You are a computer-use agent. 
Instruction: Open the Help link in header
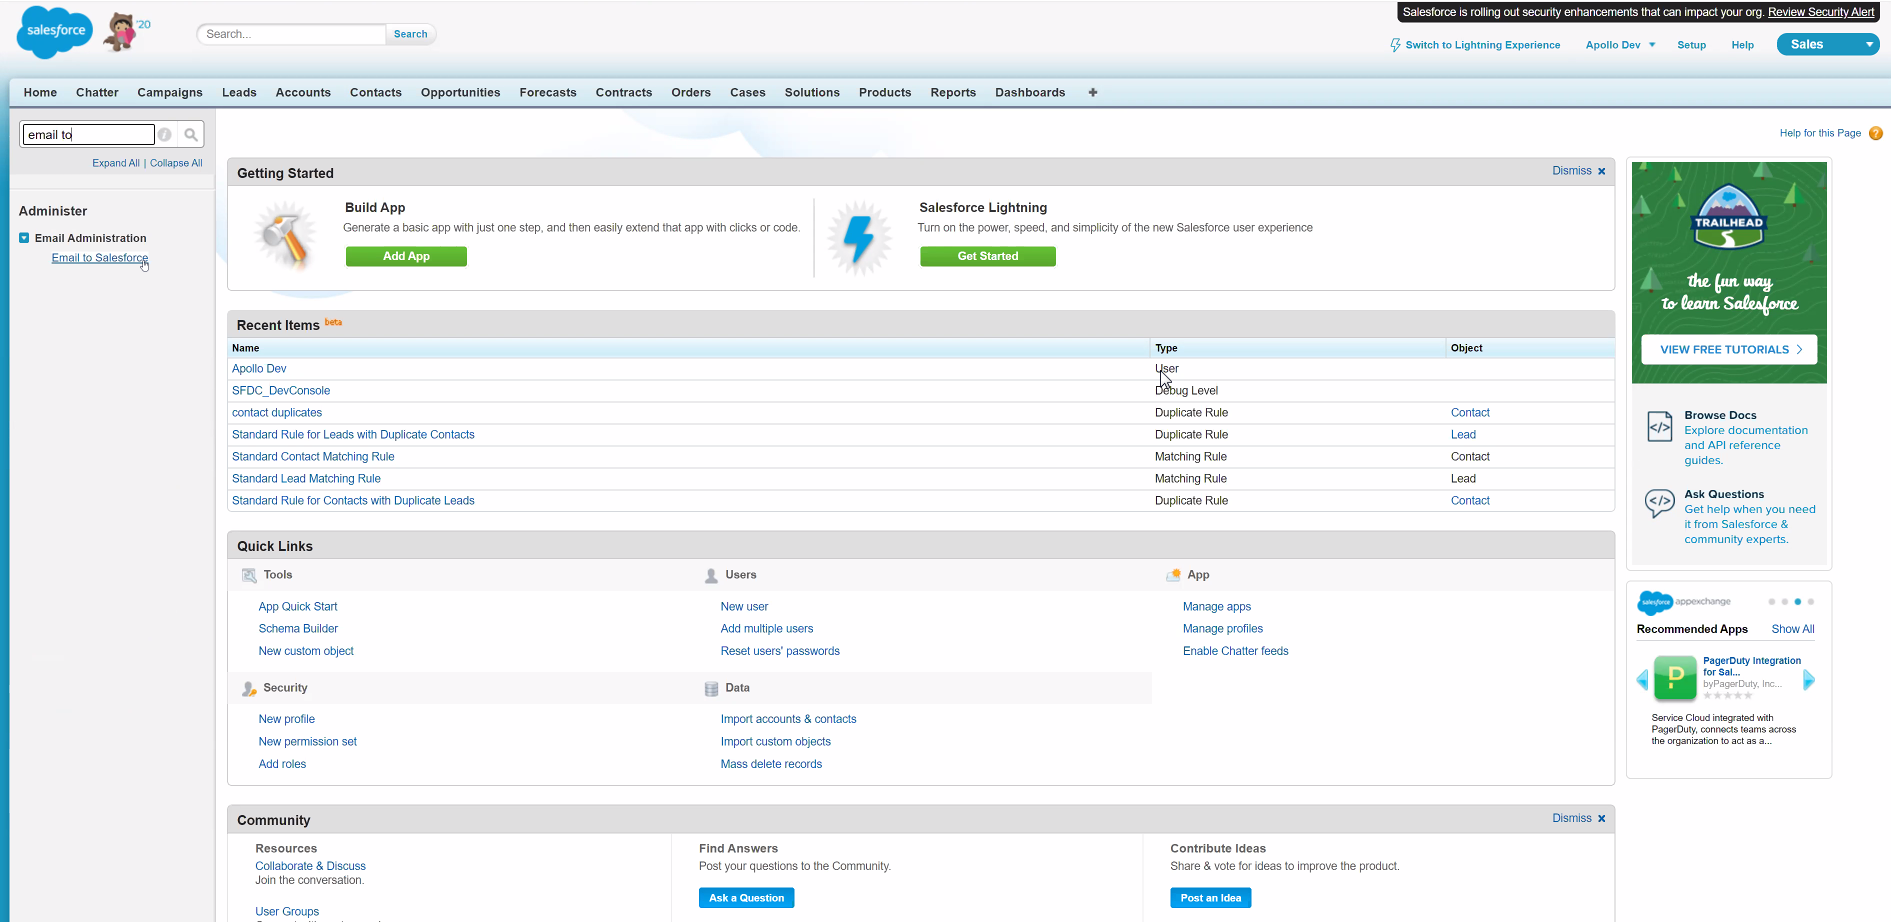pos(1743,45)
